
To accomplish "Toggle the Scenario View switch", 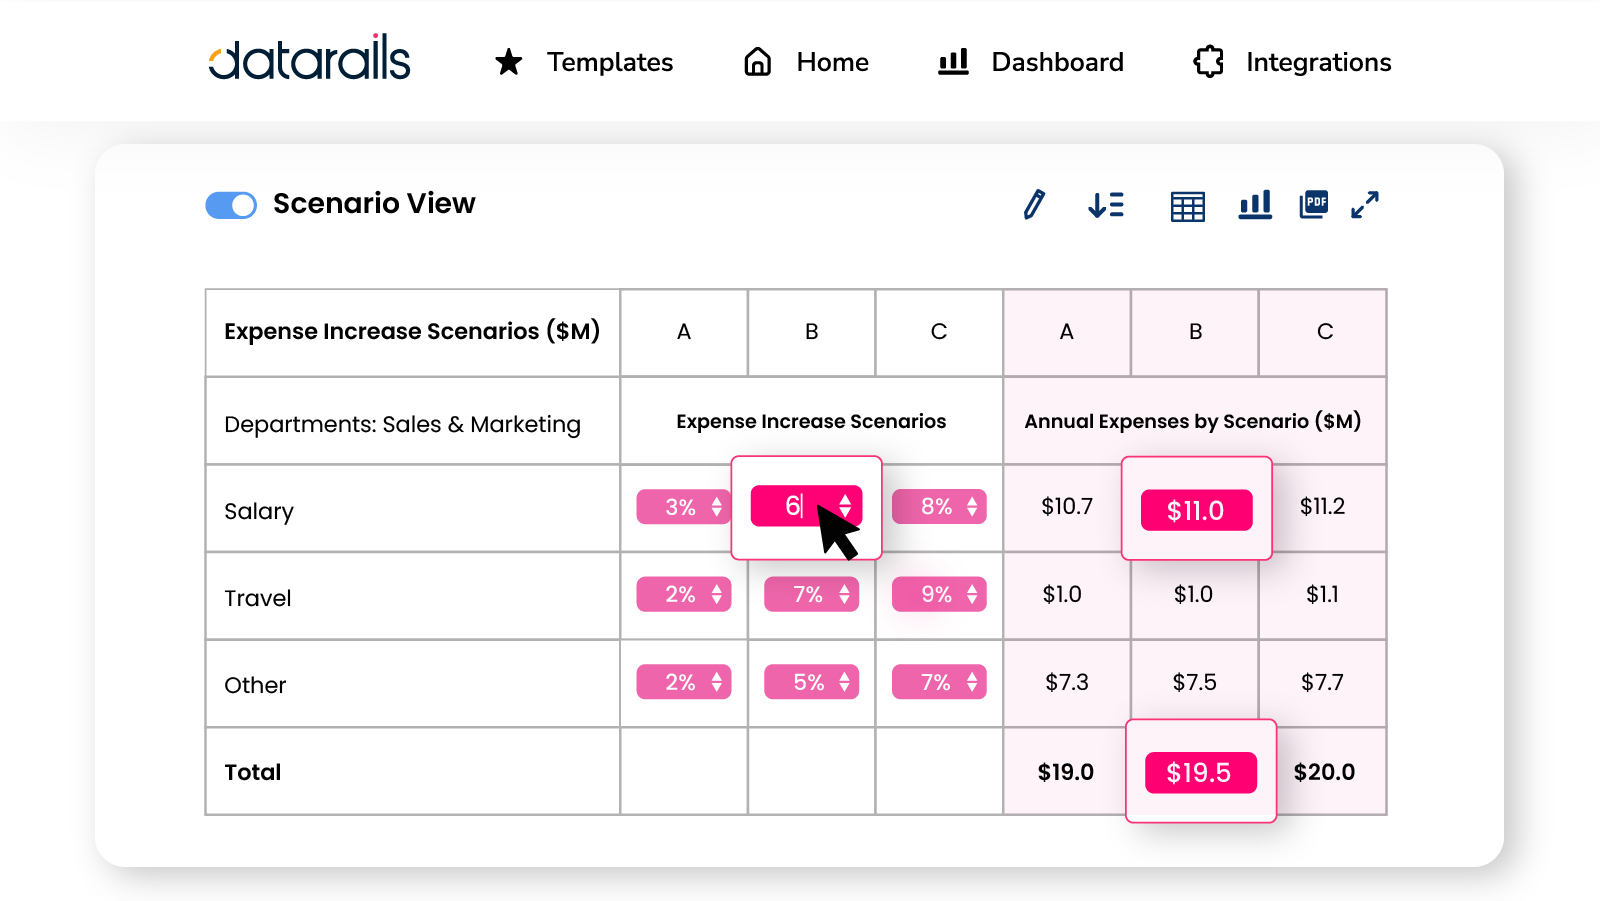I will [x=231, y=205].
